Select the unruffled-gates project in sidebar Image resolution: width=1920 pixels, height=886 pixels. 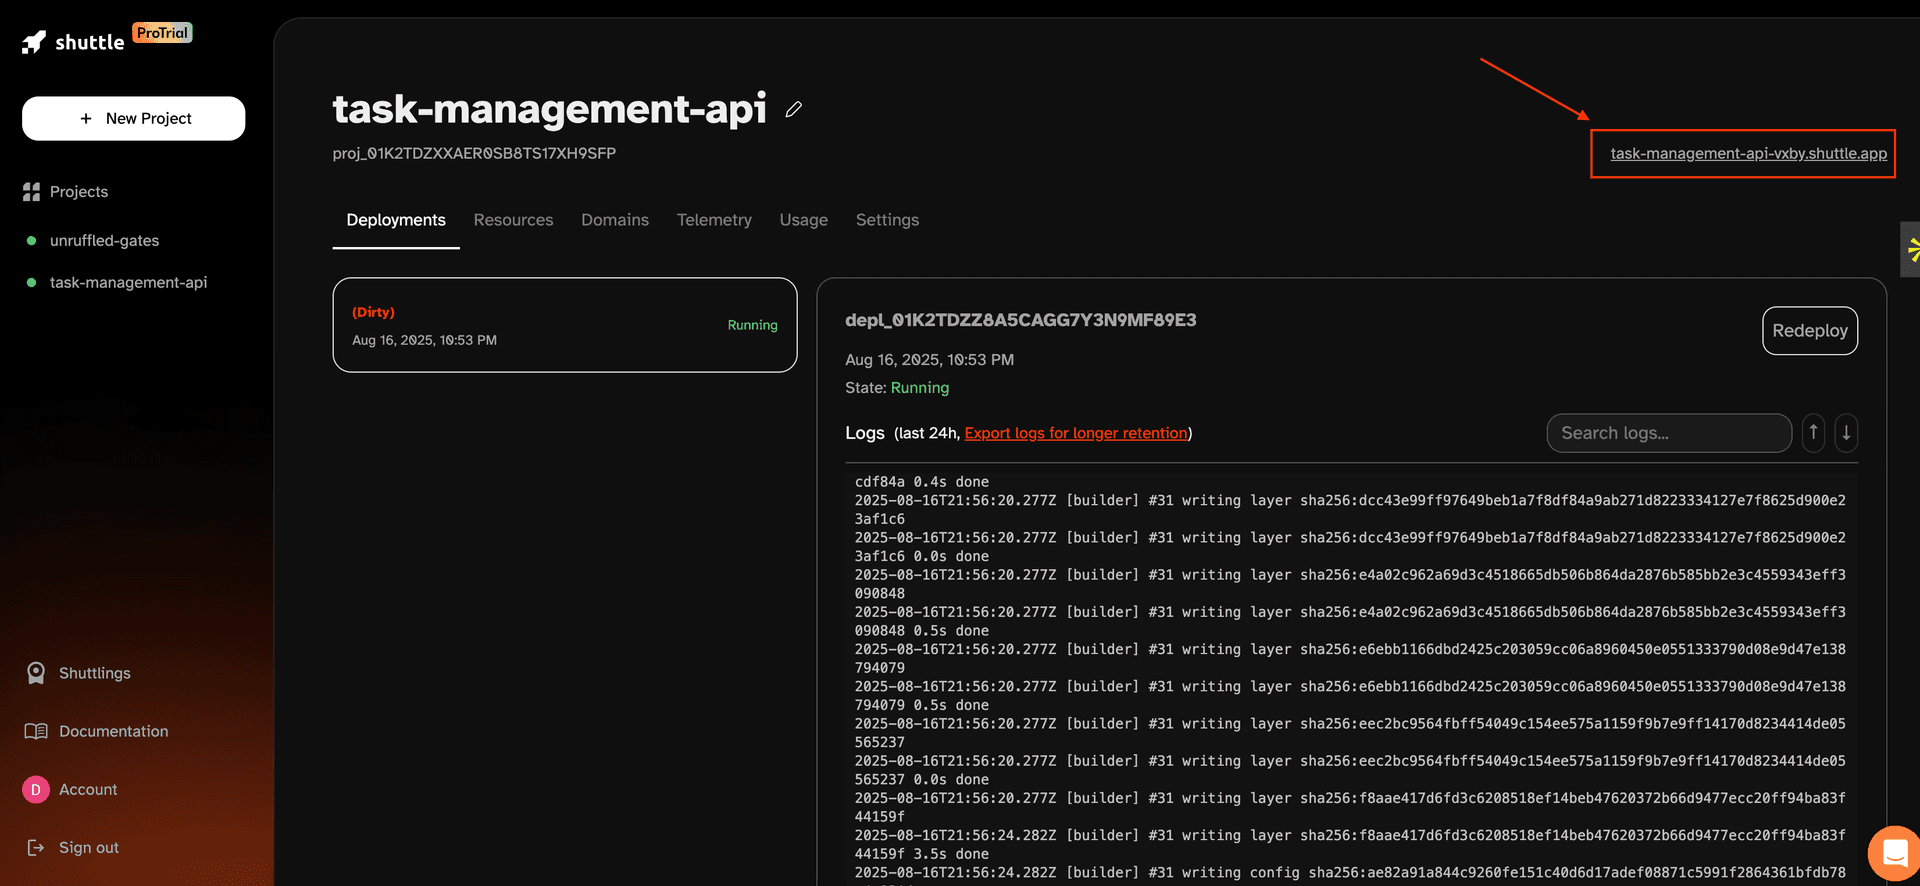tap(105, 241)
